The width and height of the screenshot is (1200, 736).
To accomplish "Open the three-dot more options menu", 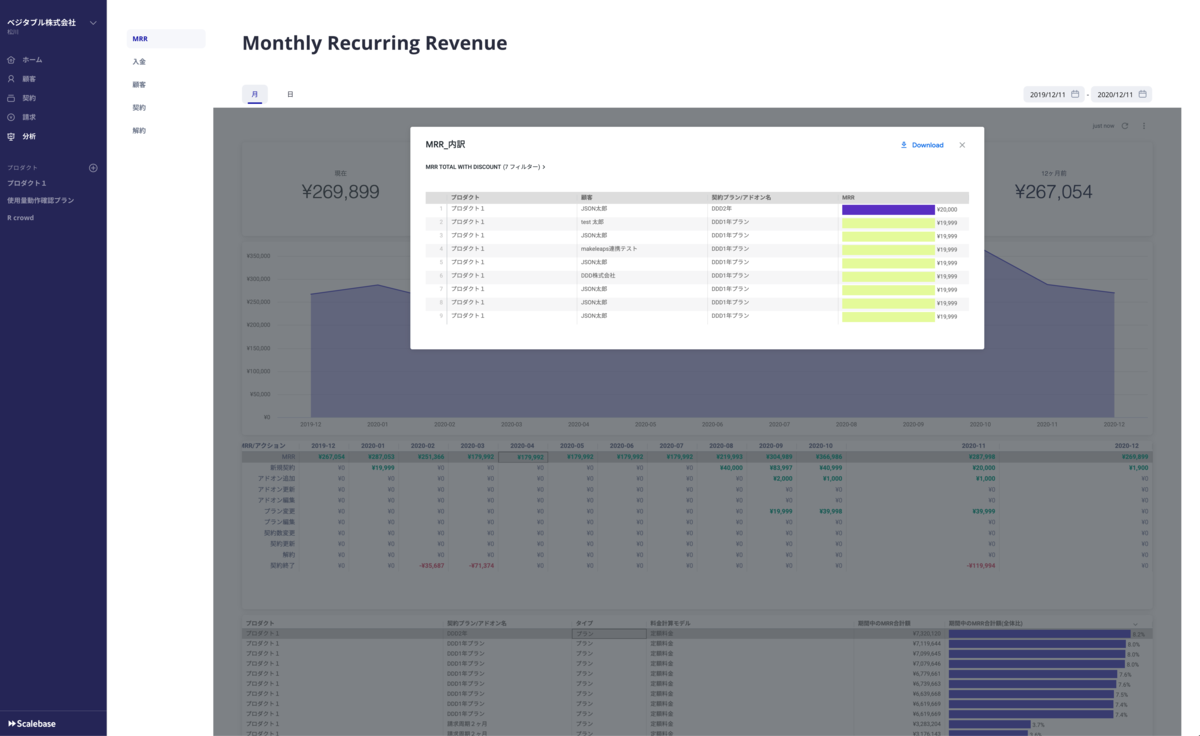I will click(x=1144, y=126).
